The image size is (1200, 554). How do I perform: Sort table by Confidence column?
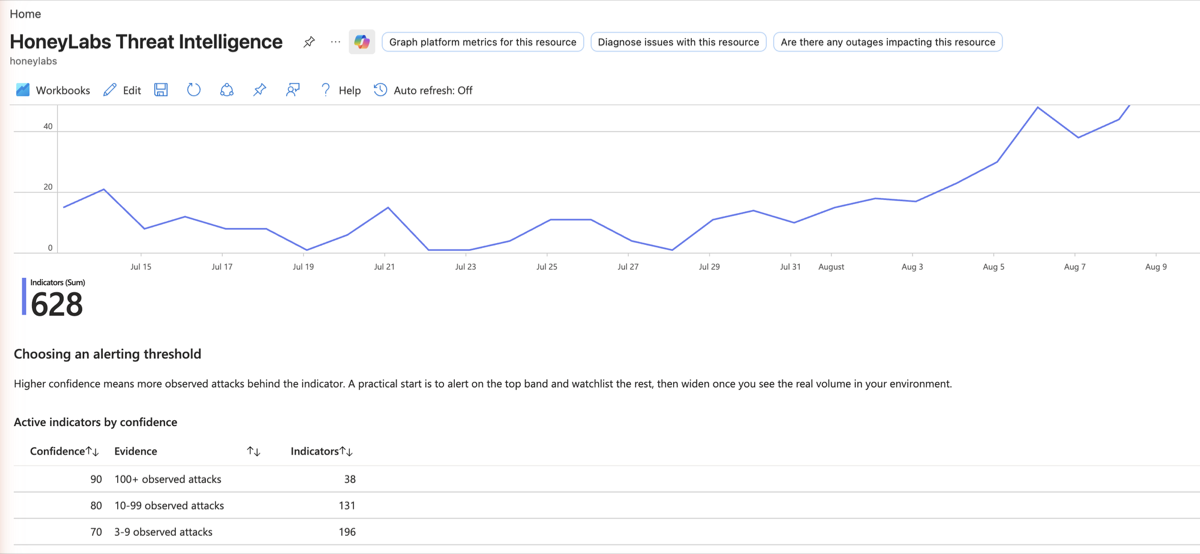[65, 451]
